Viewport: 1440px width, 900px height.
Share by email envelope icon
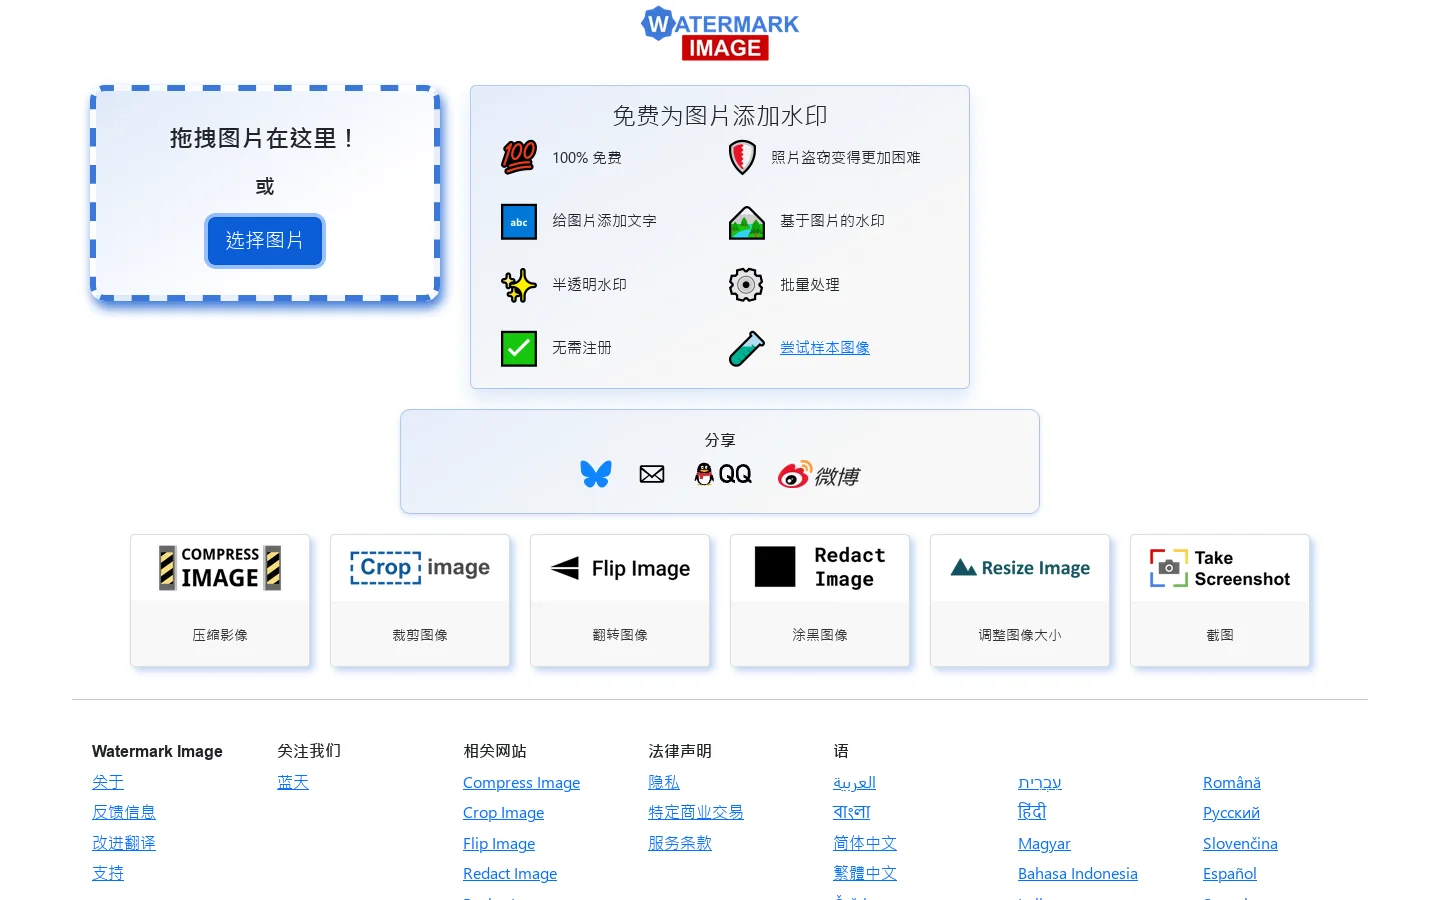(x=652, y=474)
